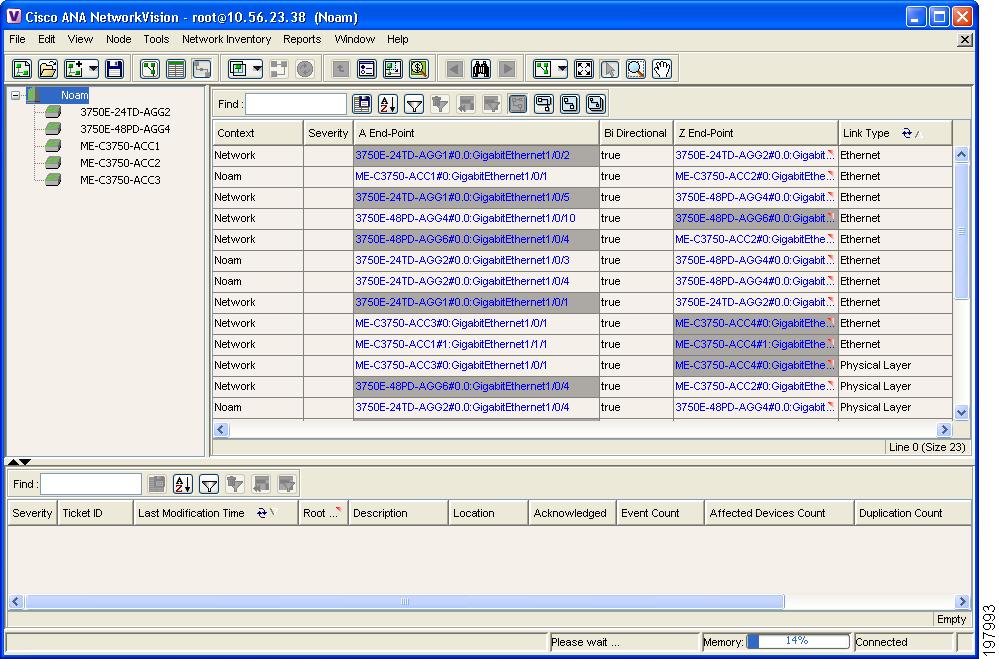Click the filter funnel icon in tickets toolbar
999x659 pixels.
(x=209, y=484)
